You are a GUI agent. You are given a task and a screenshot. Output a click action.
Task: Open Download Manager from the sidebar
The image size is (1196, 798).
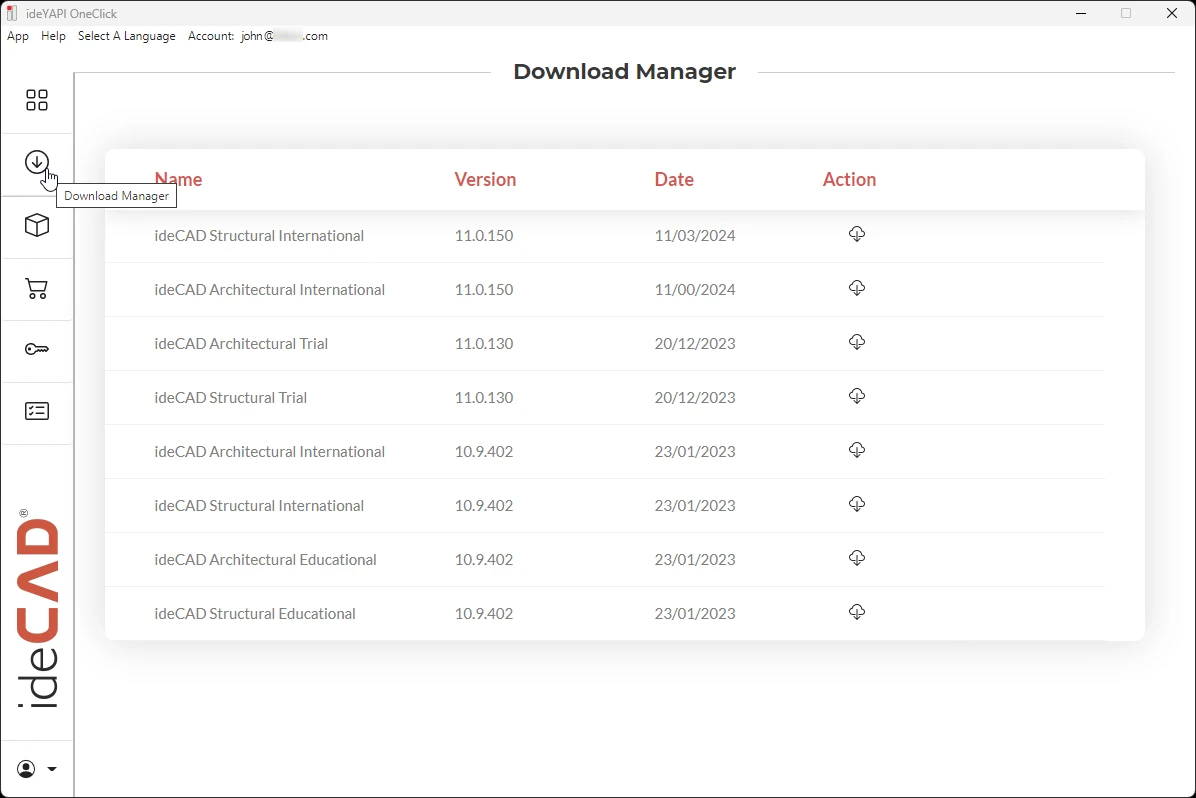tap(37, 162)
